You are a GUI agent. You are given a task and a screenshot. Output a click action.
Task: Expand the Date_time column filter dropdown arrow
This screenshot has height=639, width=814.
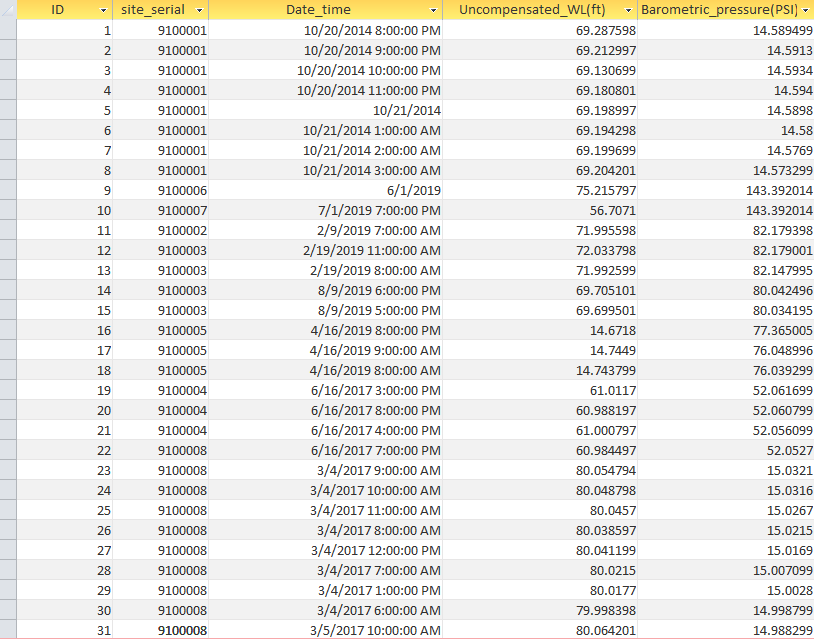click(x=433, y=10)
